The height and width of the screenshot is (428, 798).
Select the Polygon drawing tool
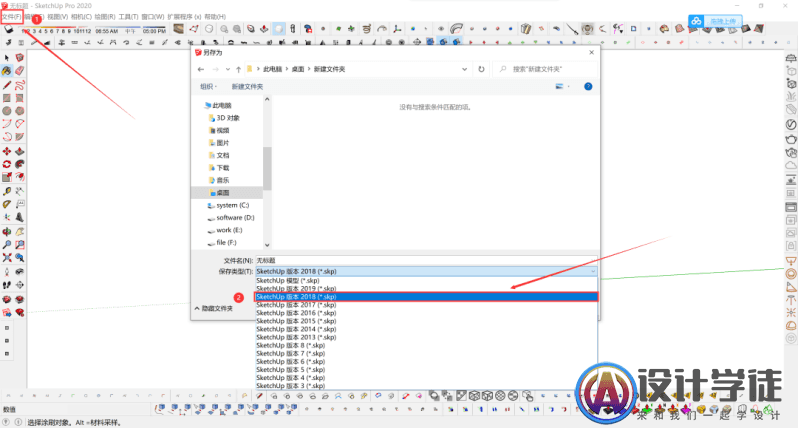point(20,110)
